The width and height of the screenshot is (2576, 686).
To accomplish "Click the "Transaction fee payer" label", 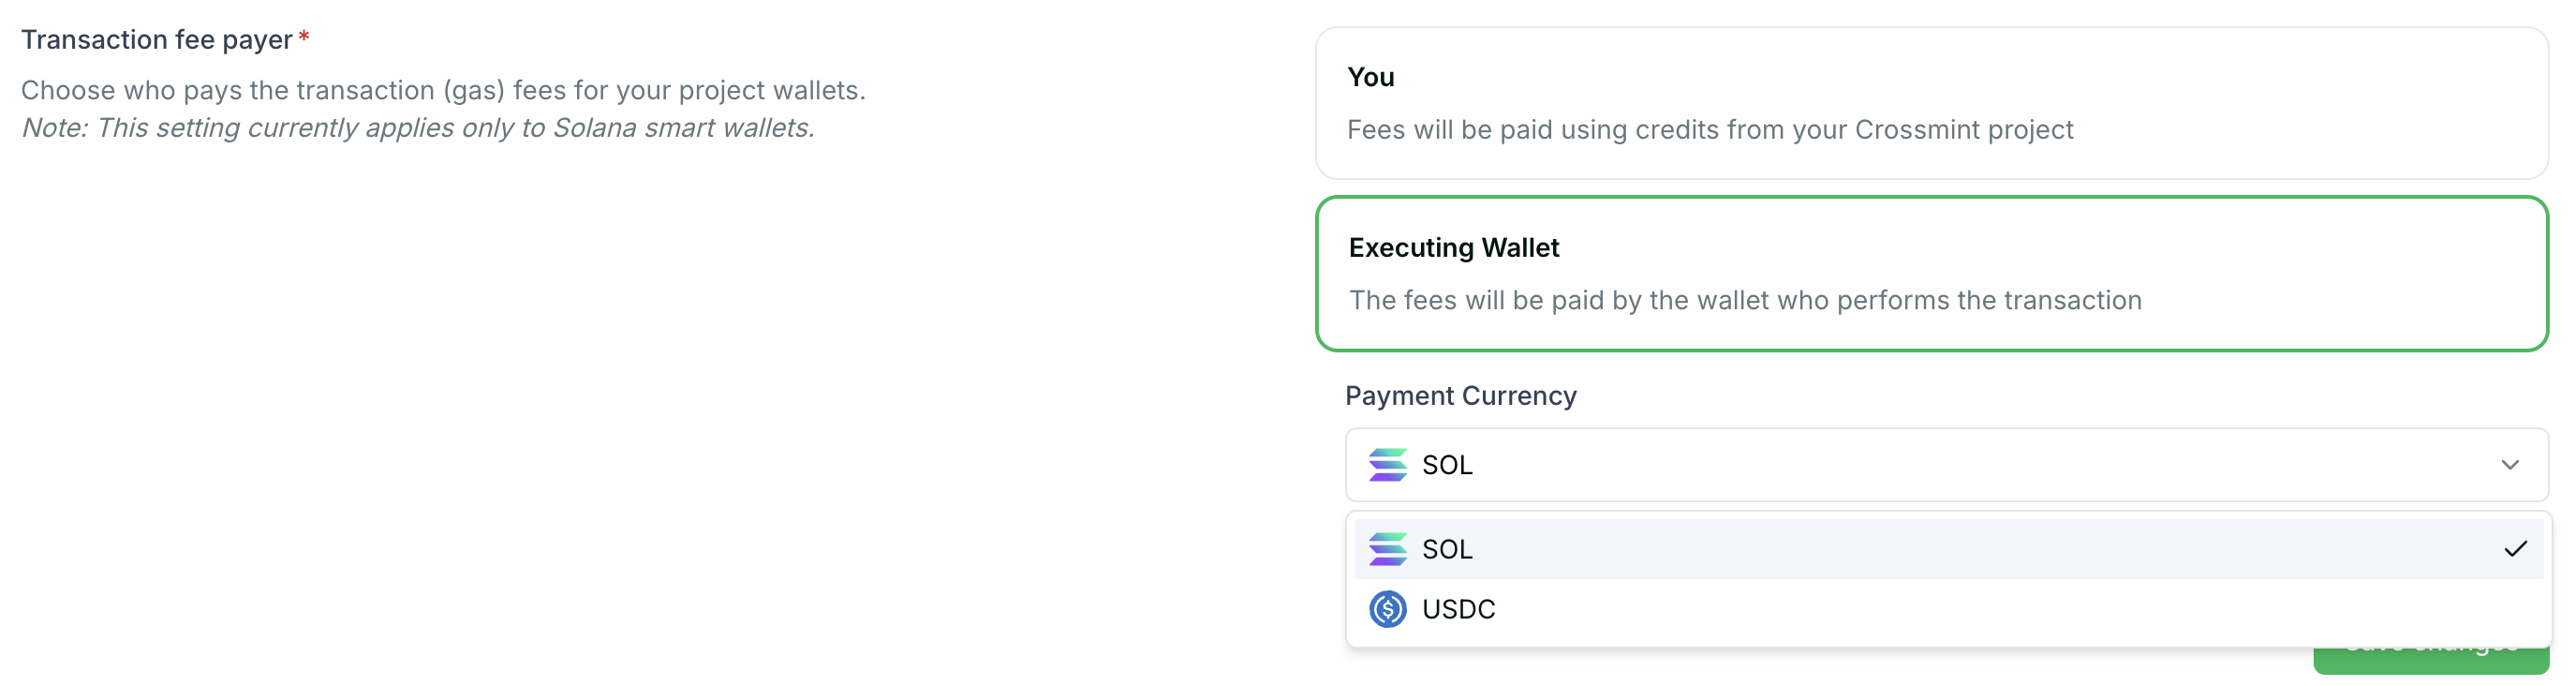I will pyautogui.click(x=157, y=39).
